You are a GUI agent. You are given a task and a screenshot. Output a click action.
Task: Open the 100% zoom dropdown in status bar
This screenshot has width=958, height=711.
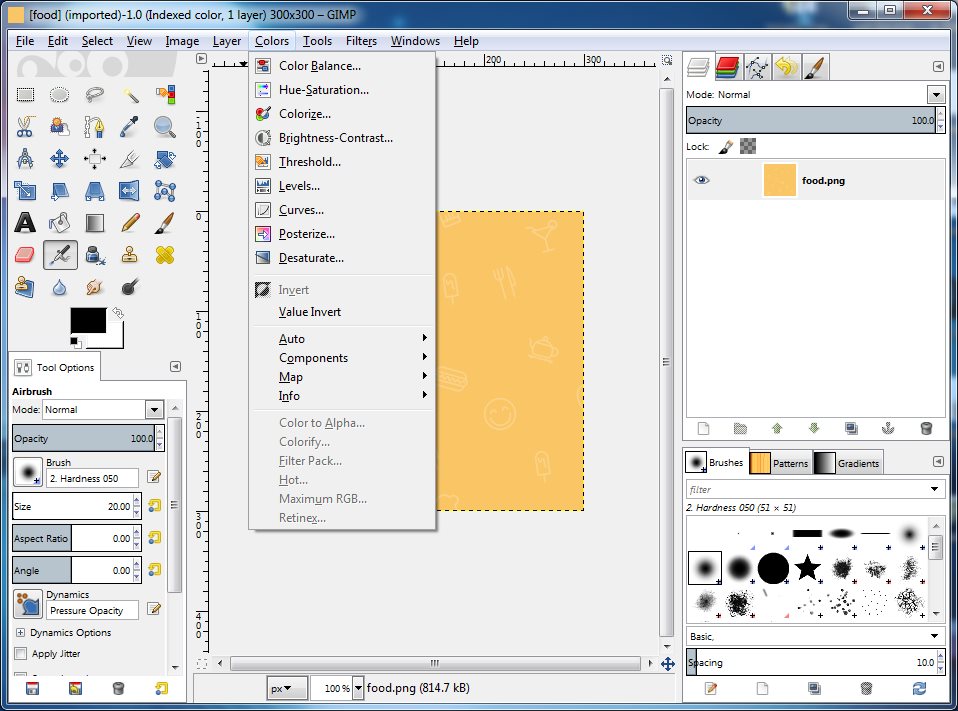[x=358, y=688]
